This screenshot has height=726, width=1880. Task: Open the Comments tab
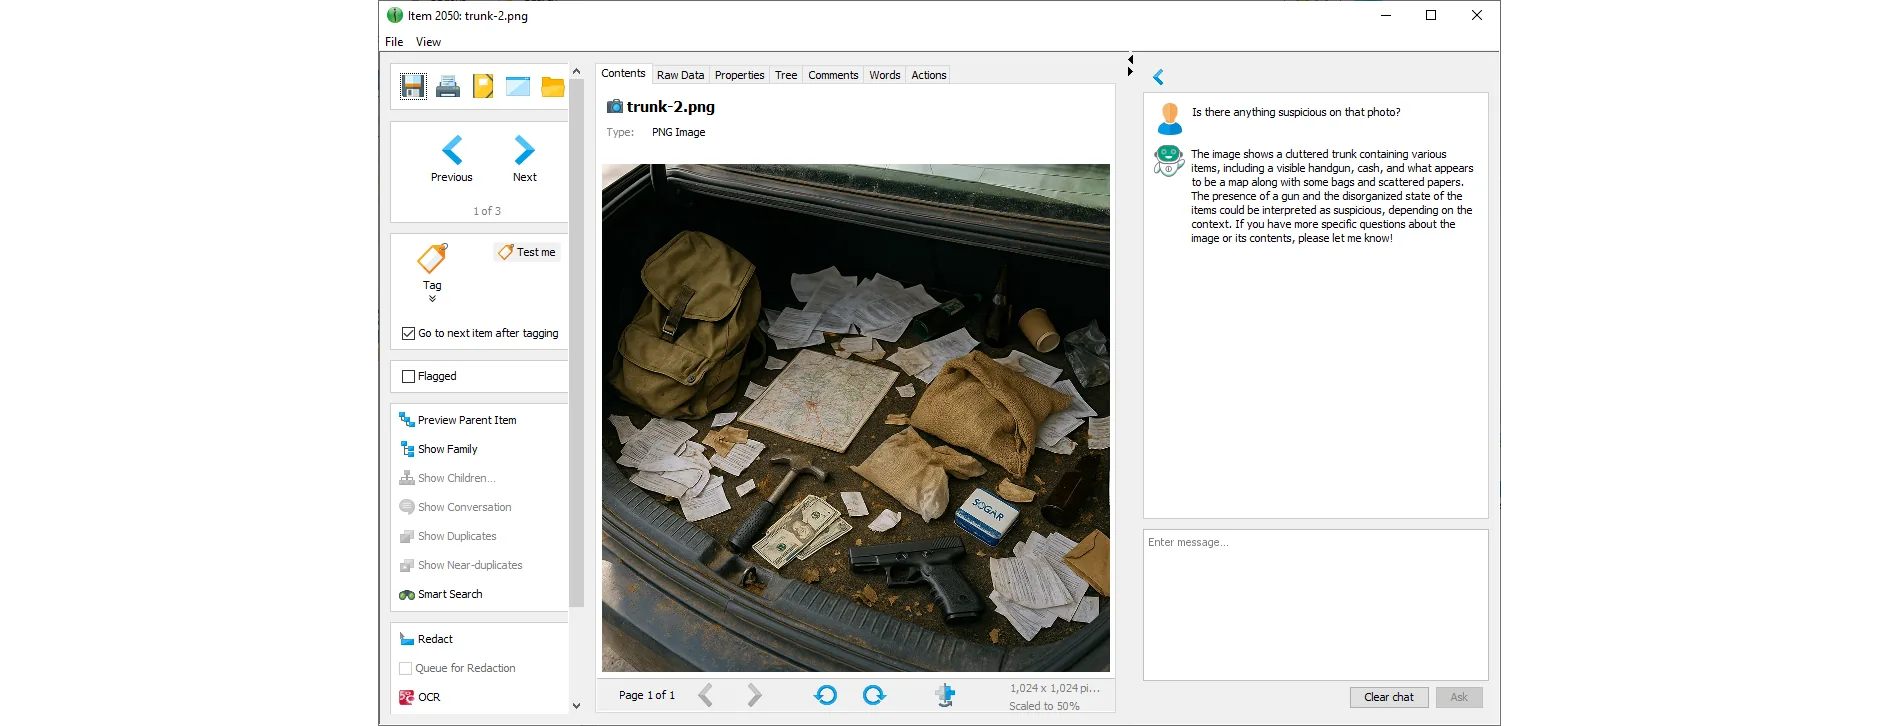click(x=833, y=75)
